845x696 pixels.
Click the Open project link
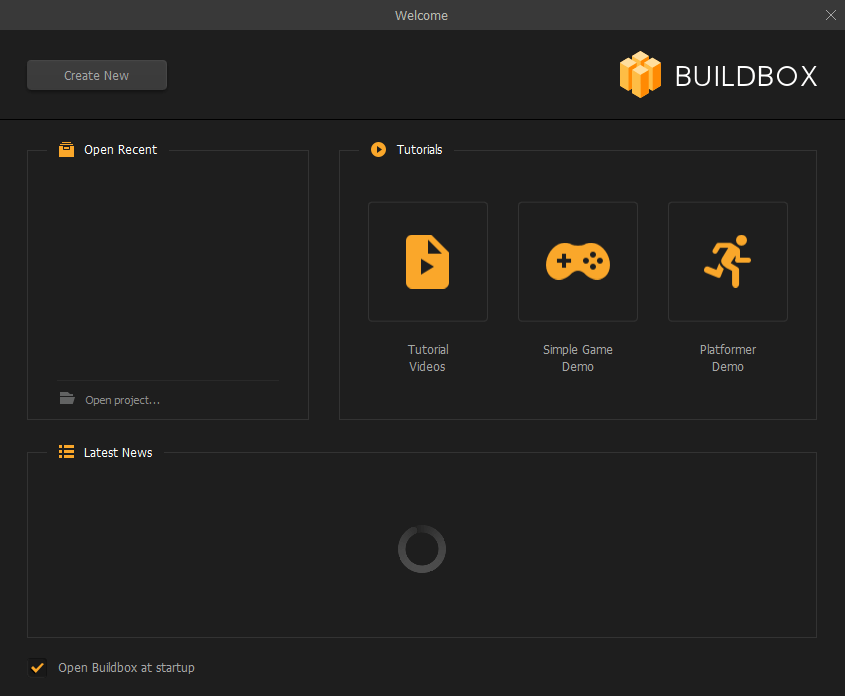121,398
